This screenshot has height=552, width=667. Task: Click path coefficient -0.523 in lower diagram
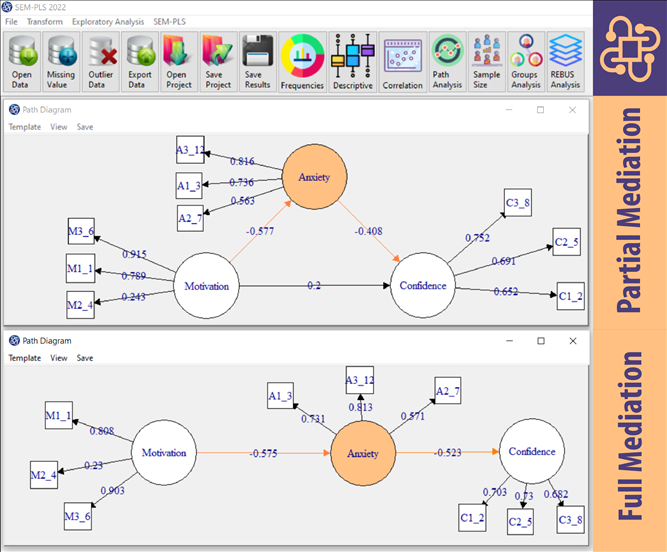pos(448,452)
